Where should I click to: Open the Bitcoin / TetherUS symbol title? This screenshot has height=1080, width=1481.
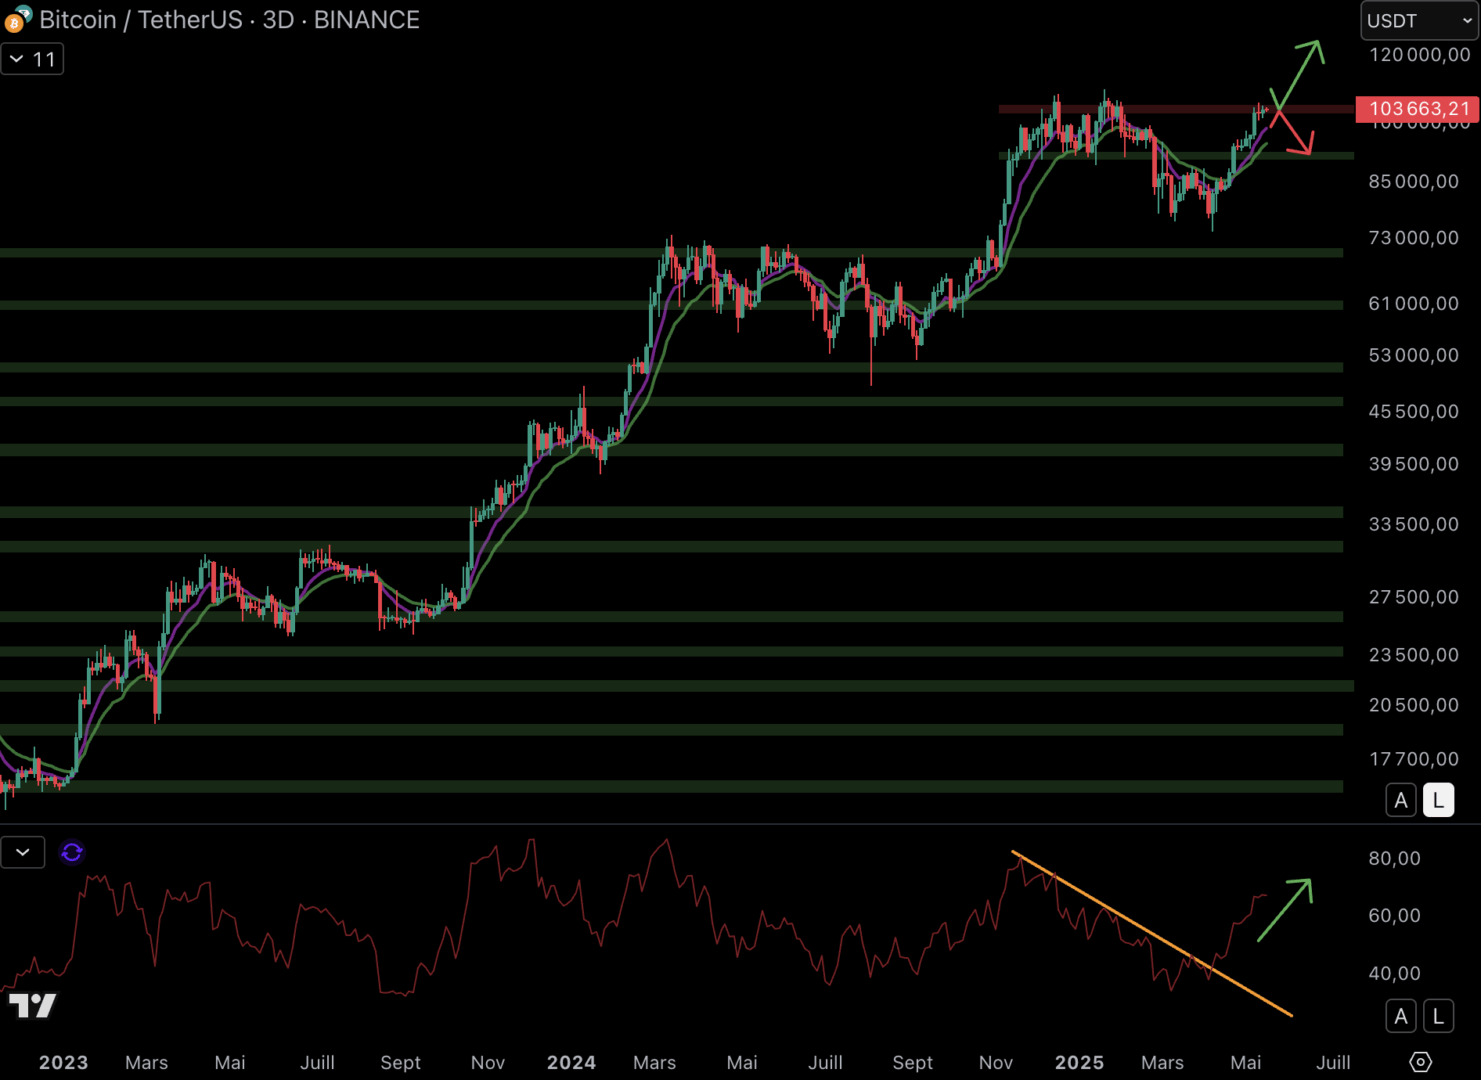(229, 20)
